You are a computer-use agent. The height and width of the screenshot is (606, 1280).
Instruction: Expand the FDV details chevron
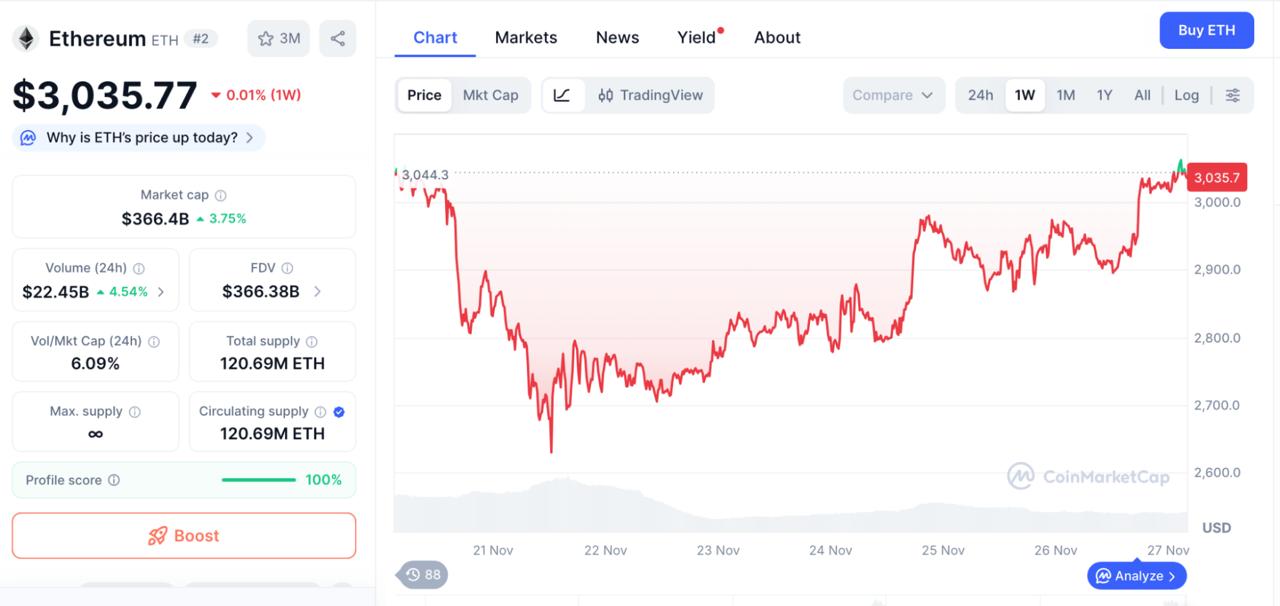click(x=317, y=291)
